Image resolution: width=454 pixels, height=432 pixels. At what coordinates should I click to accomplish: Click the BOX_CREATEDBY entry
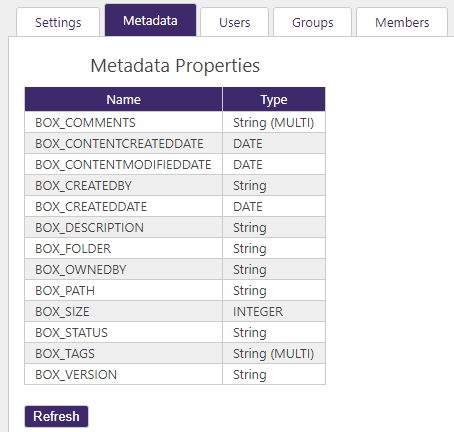pyautogui.click(x=83, y=186)
